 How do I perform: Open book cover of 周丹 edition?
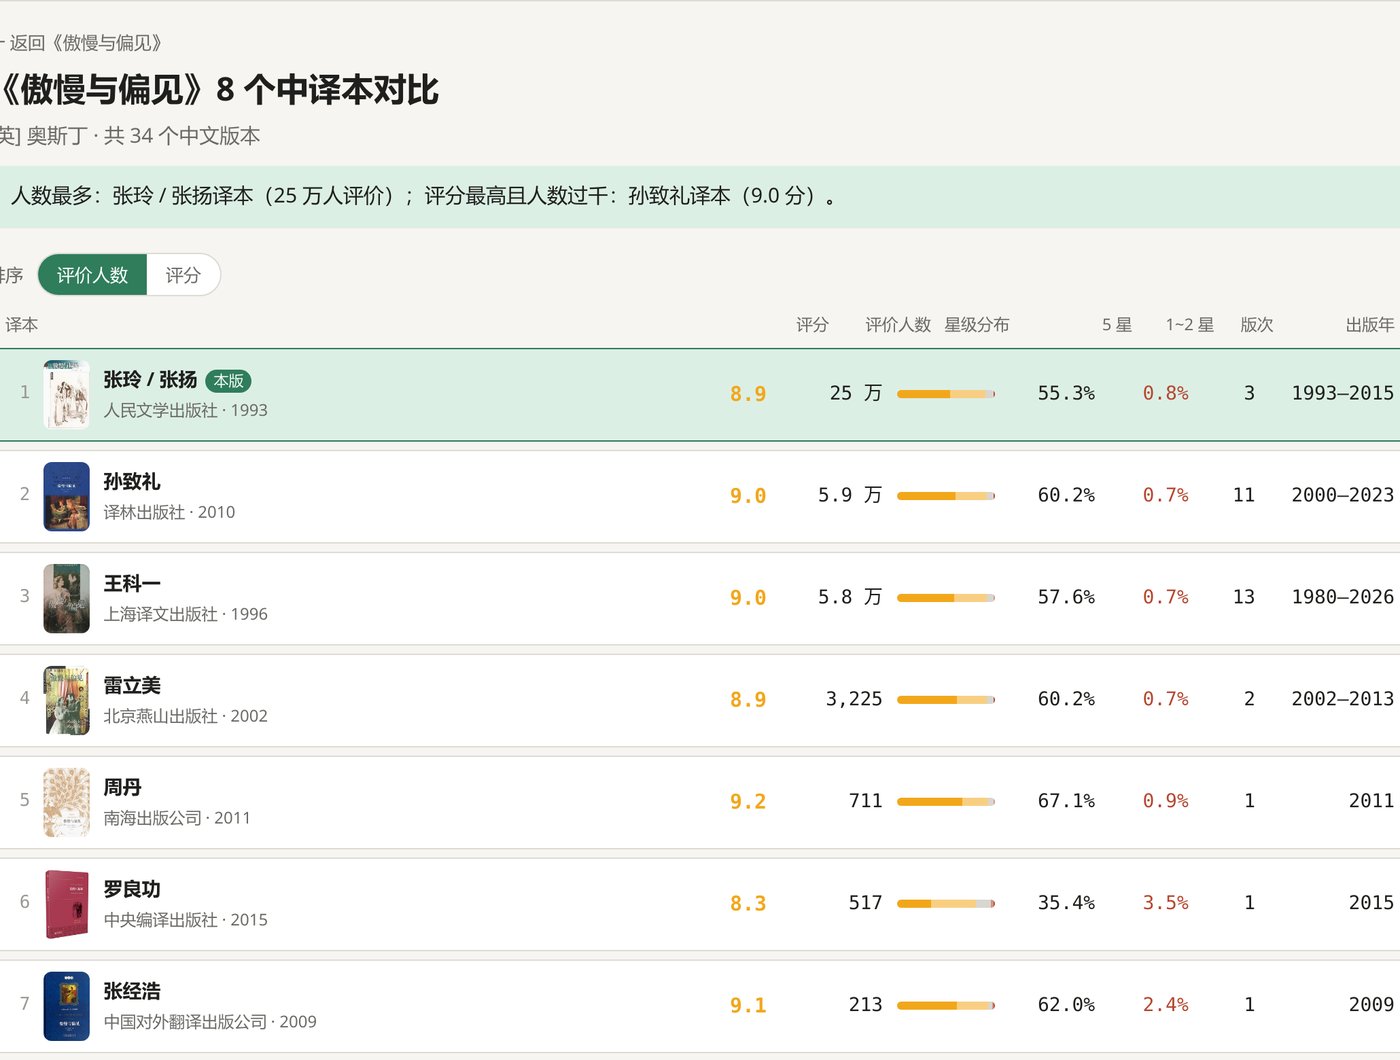tap(67, 802)
